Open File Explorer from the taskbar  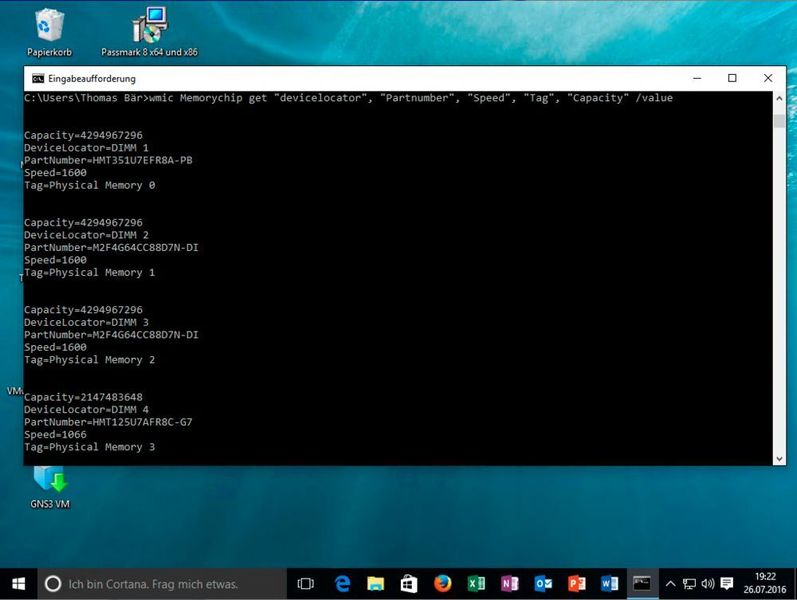click(376, 584)
